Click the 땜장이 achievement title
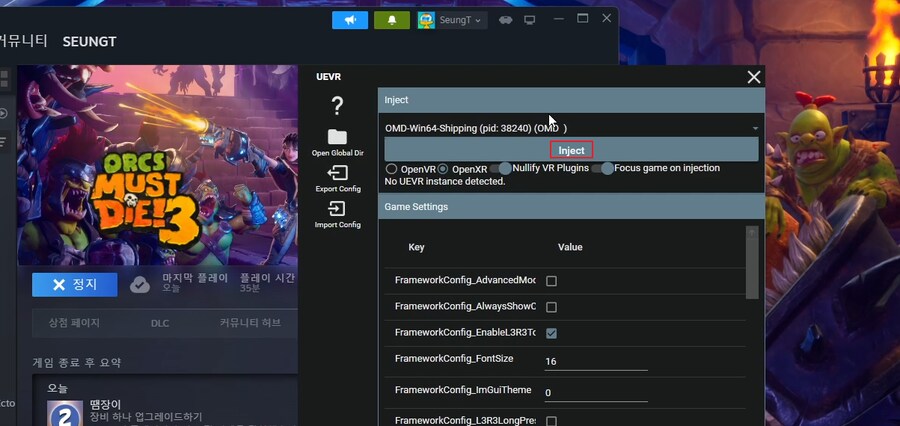 tap(105, 405)
